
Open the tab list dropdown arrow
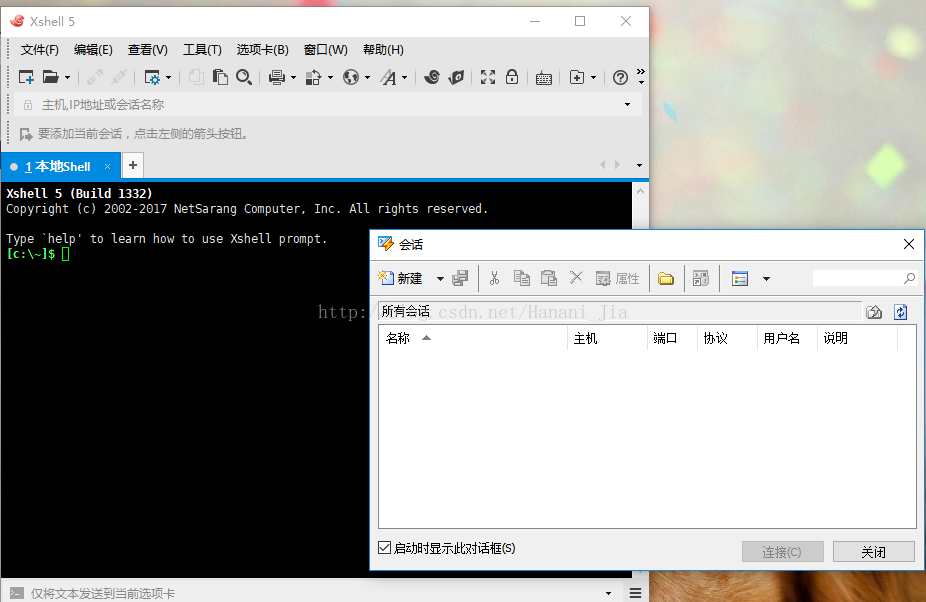[639, 165]
